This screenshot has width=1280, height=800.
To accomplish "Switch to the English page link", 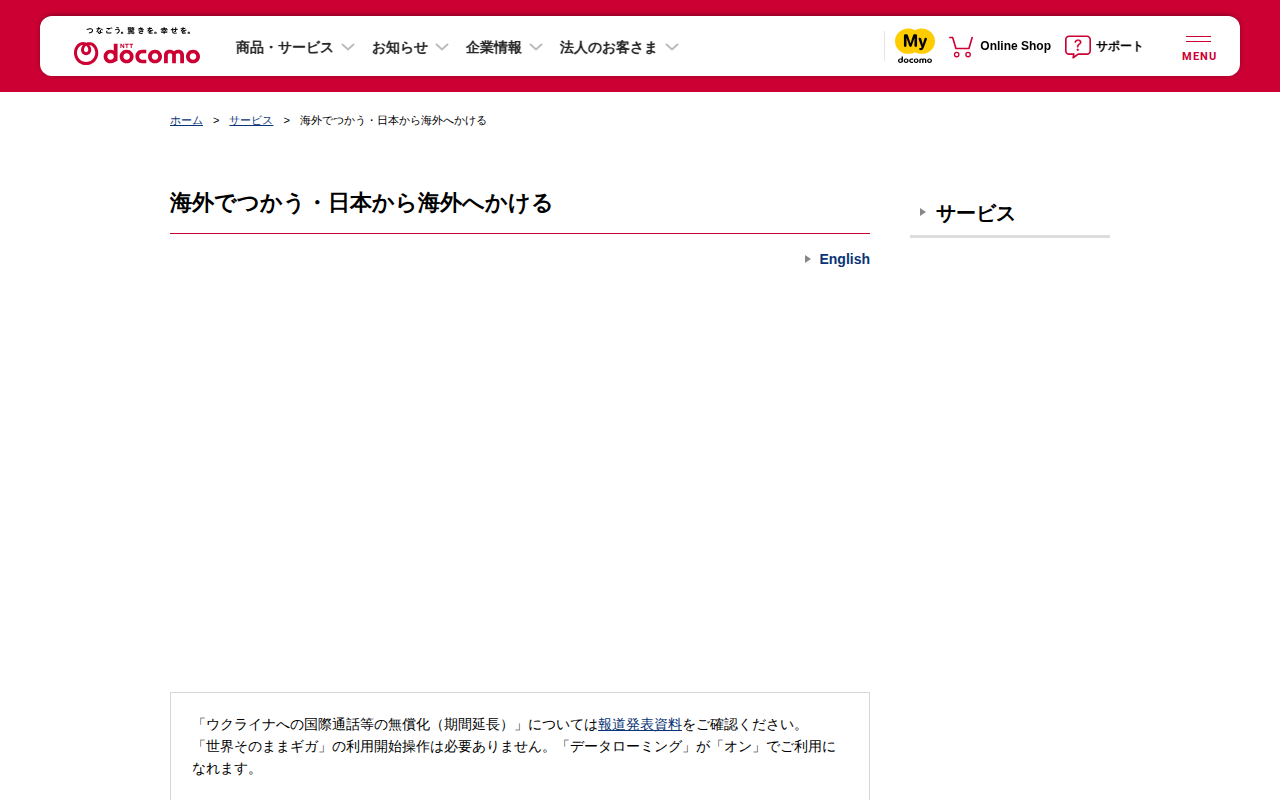I will point(844,259).
